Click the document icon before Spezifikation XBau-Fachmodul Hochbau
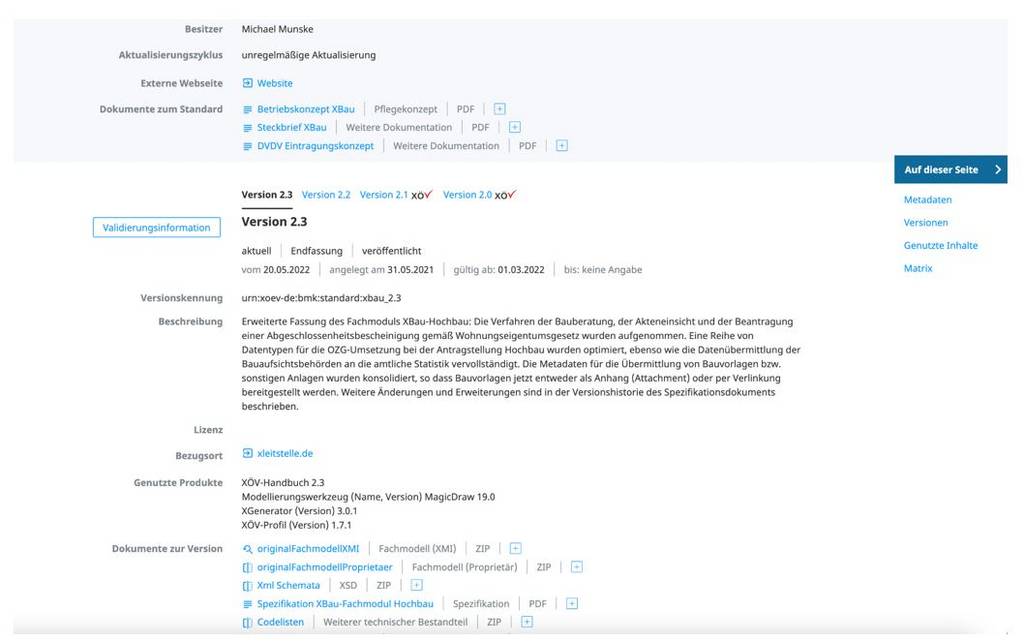1024x641 pixels. pos(246,603)
